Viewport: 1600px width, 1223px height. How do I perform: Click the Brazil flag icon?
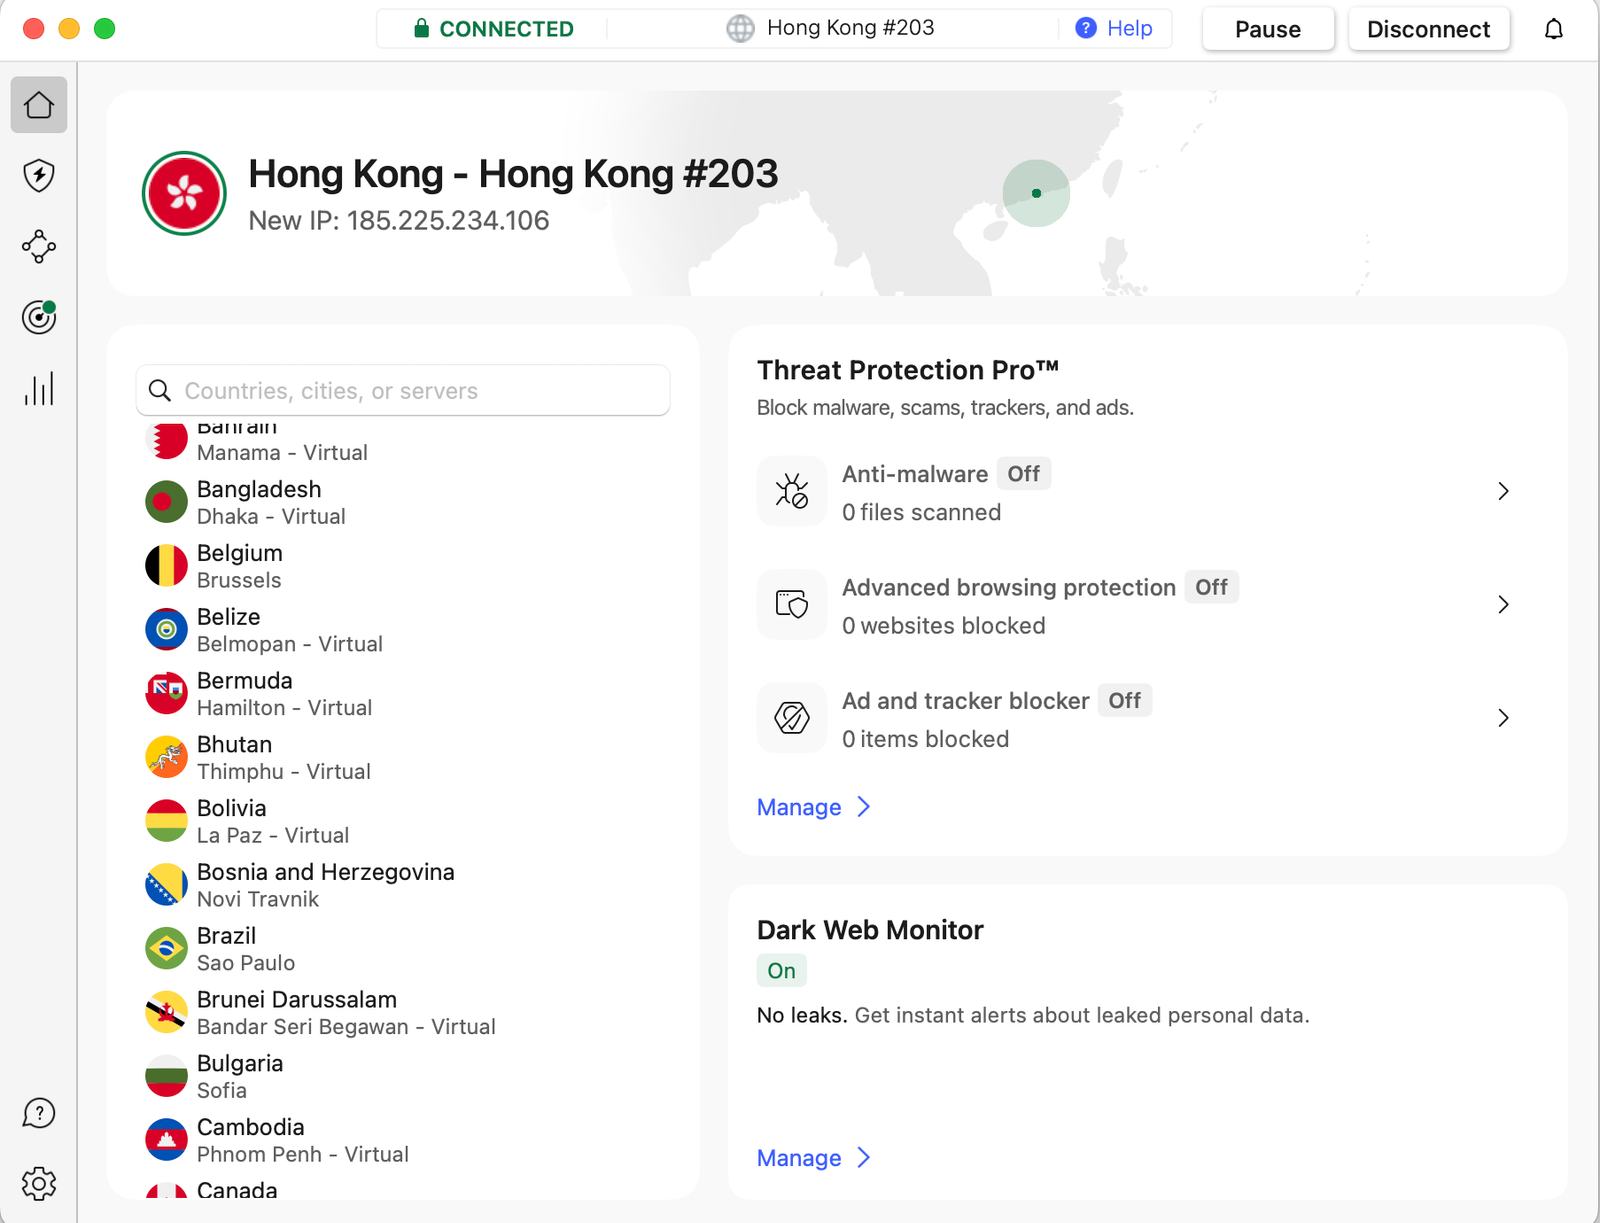(x=166, y=949)
